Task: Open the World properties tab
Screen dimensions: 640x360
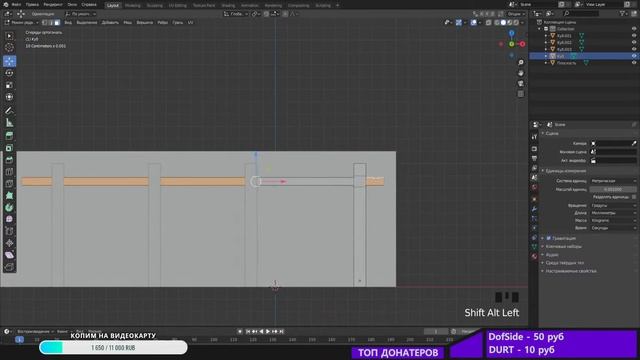Action: (534, 188)
